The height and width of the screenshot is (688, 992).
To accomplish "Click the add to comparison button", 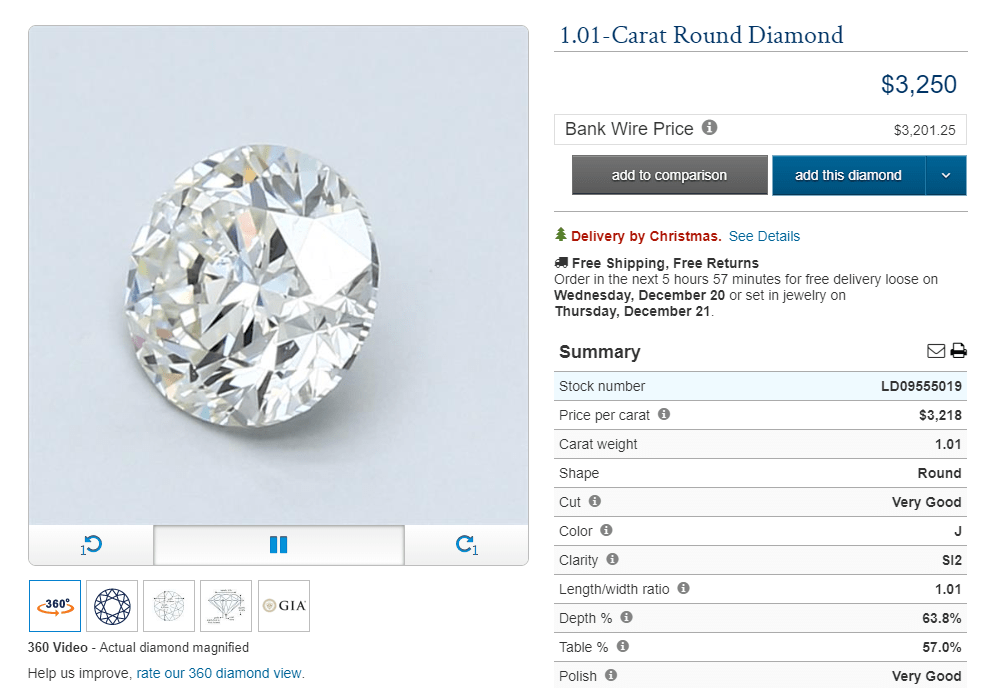I will [669, 174].
